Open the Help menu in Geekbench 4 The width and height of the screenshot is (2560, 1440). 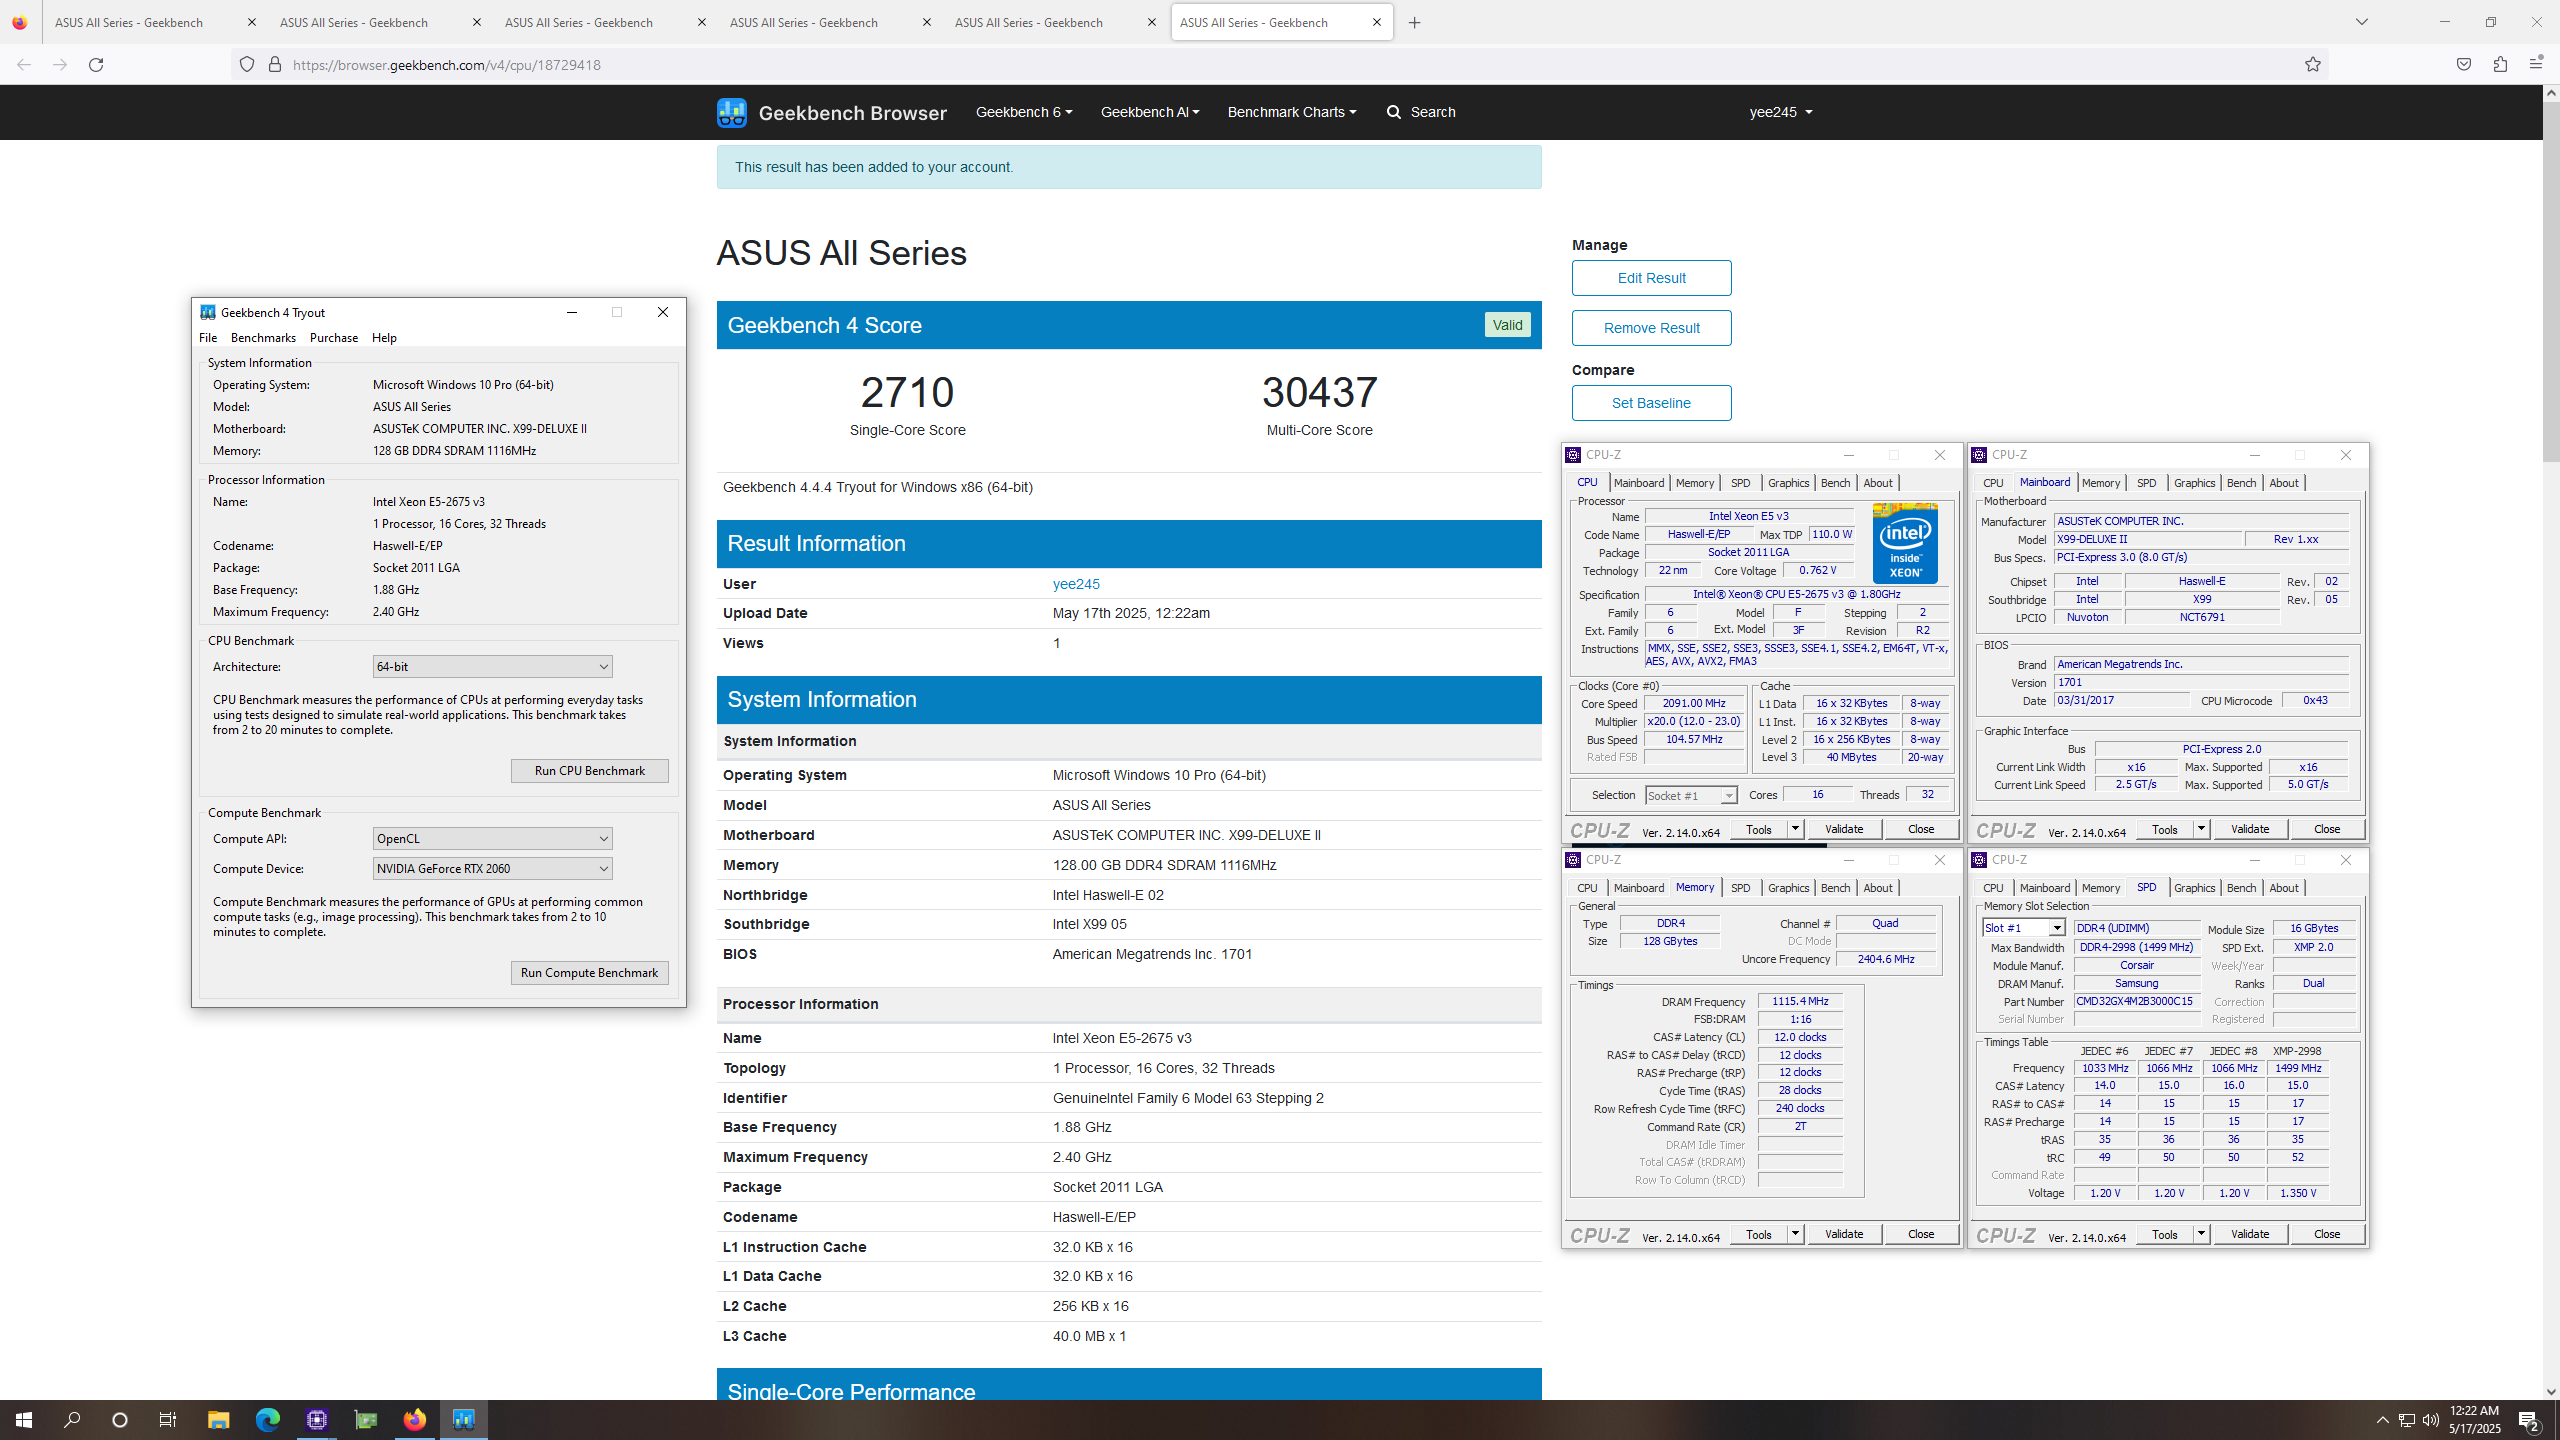point(384,338)
